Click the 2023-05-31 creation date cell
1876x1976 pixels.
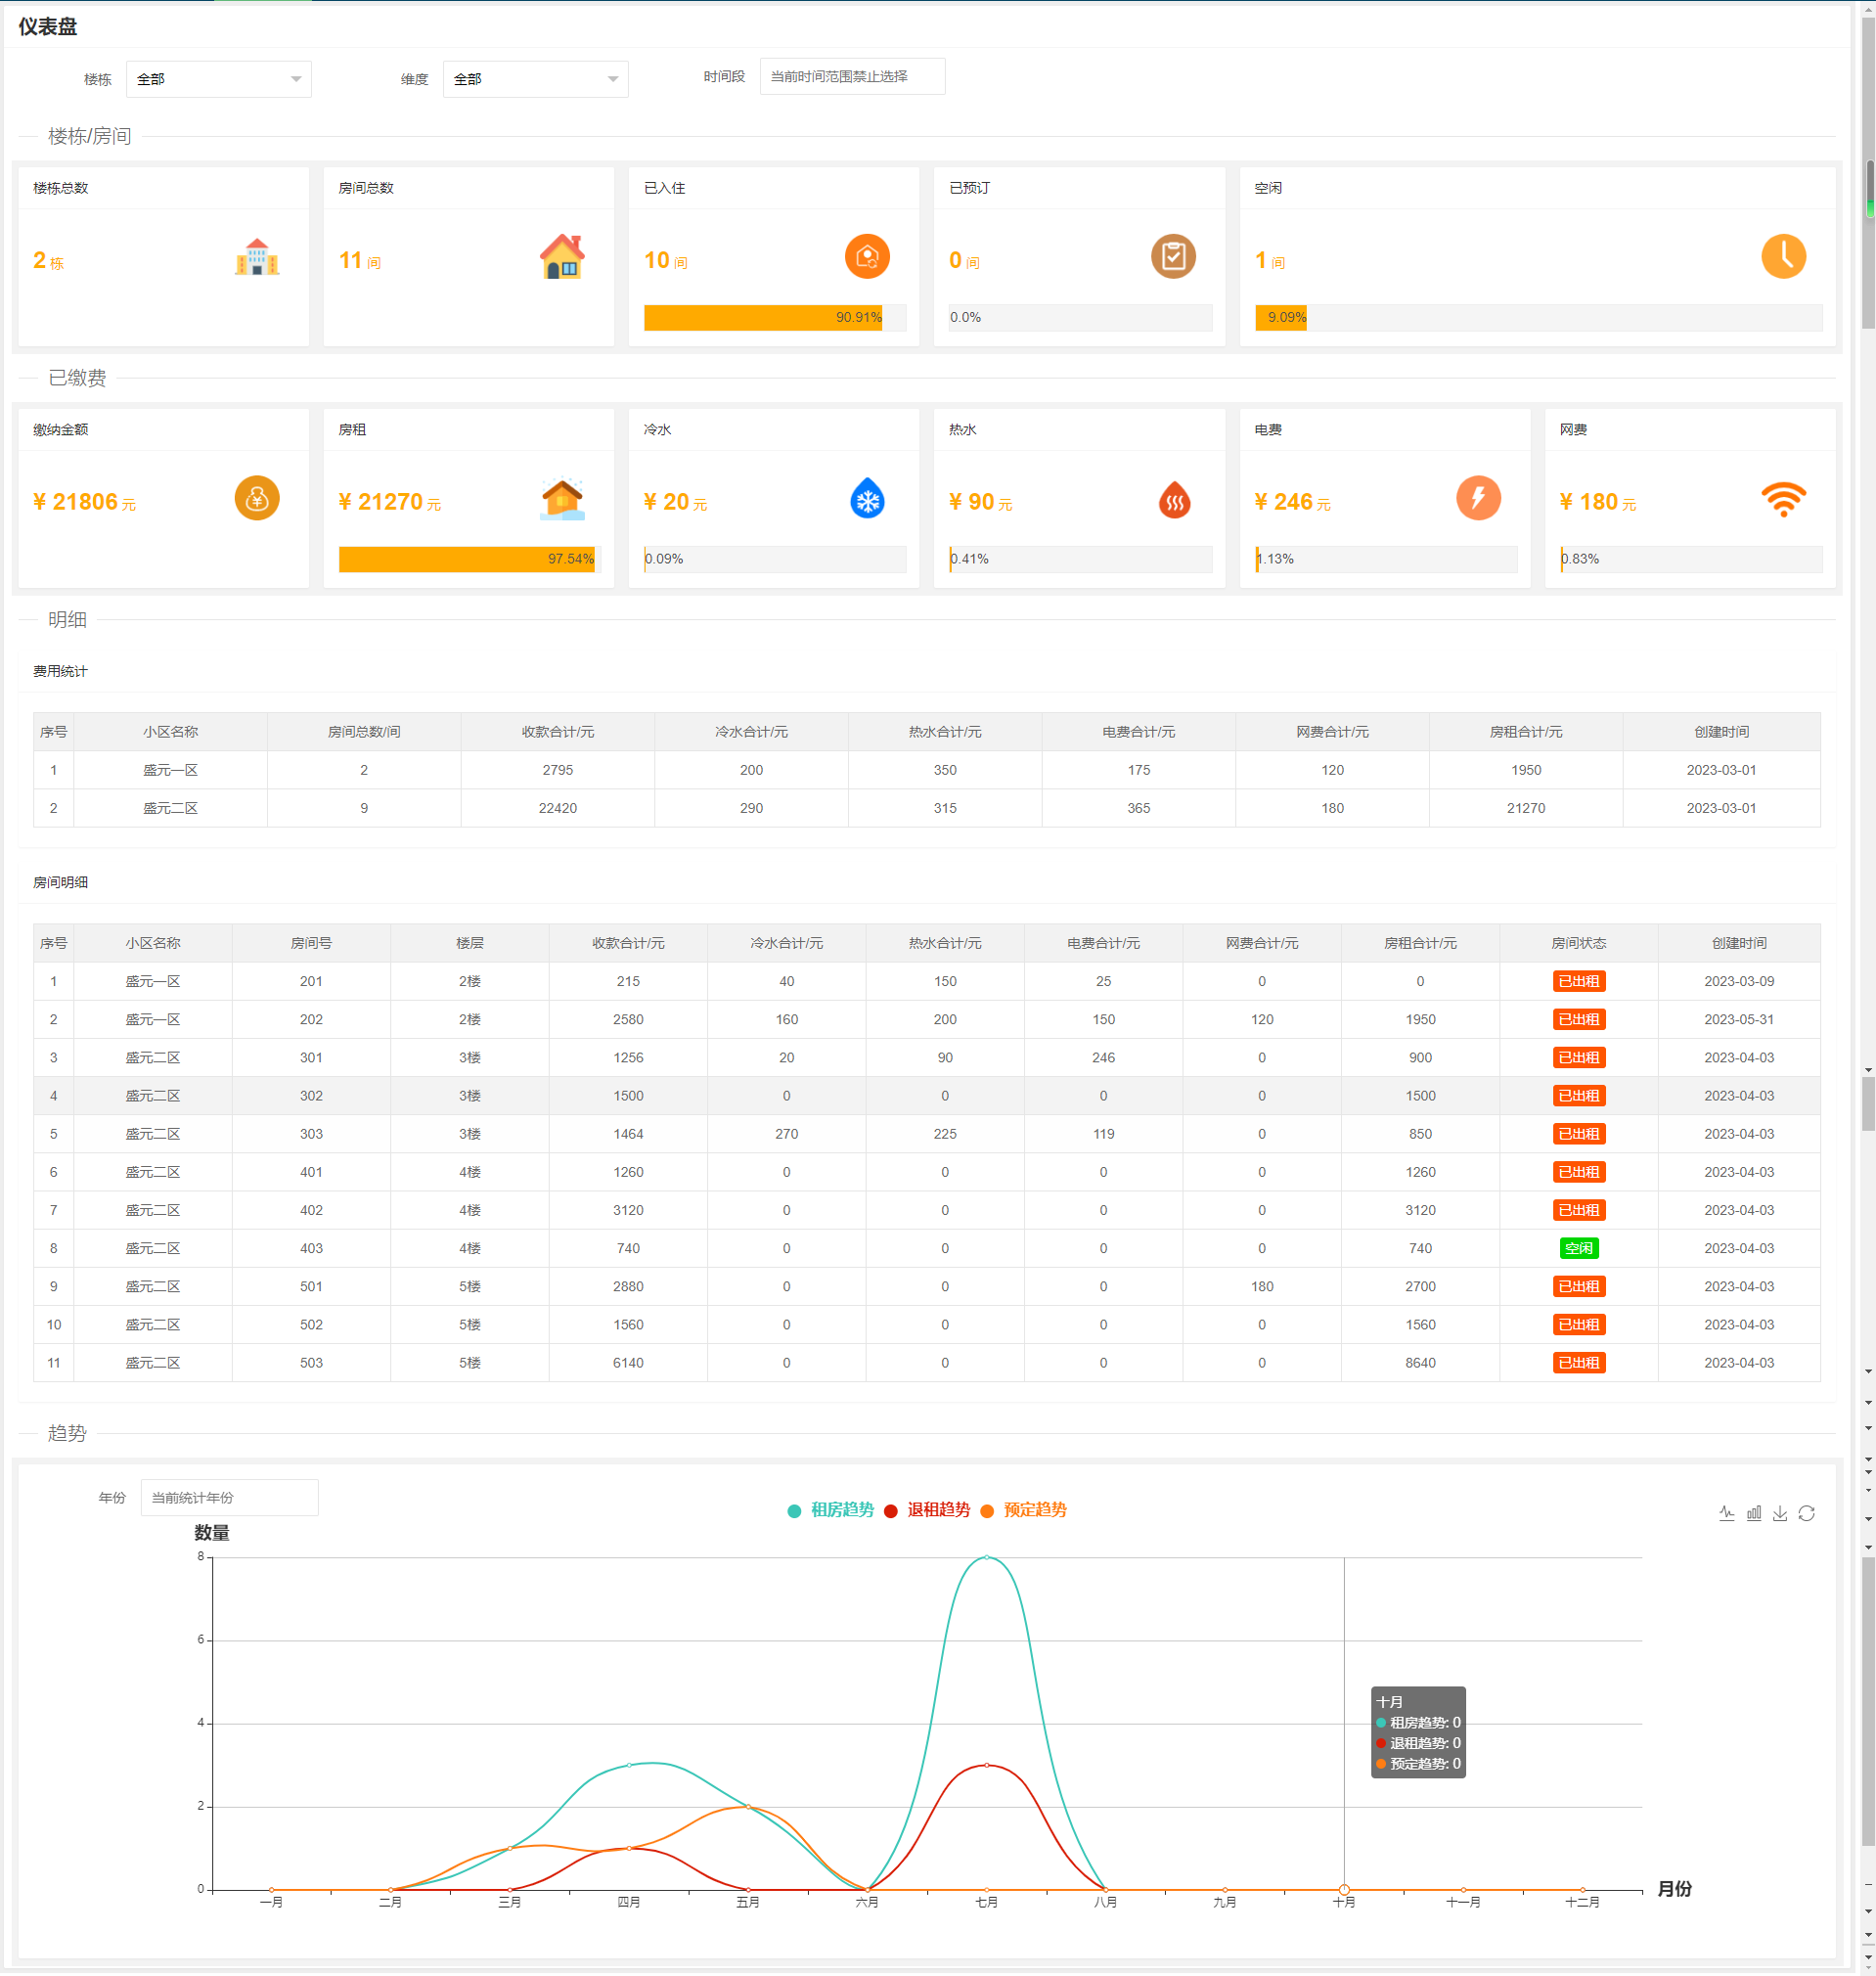[1739, 1019]
